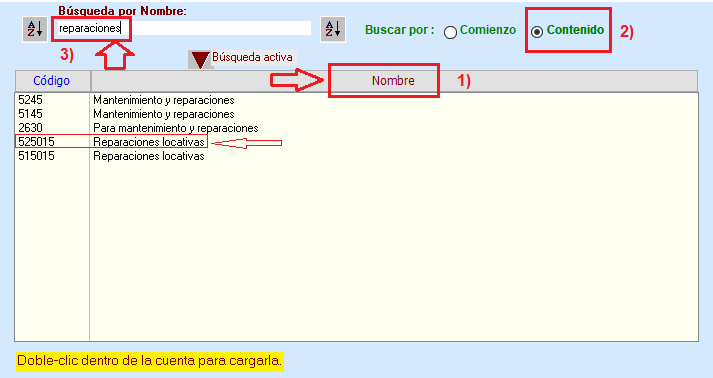Click the A-Z sort icon left of search box
Viewport: 713px width, 378px height.
click(x=35, y=30)
